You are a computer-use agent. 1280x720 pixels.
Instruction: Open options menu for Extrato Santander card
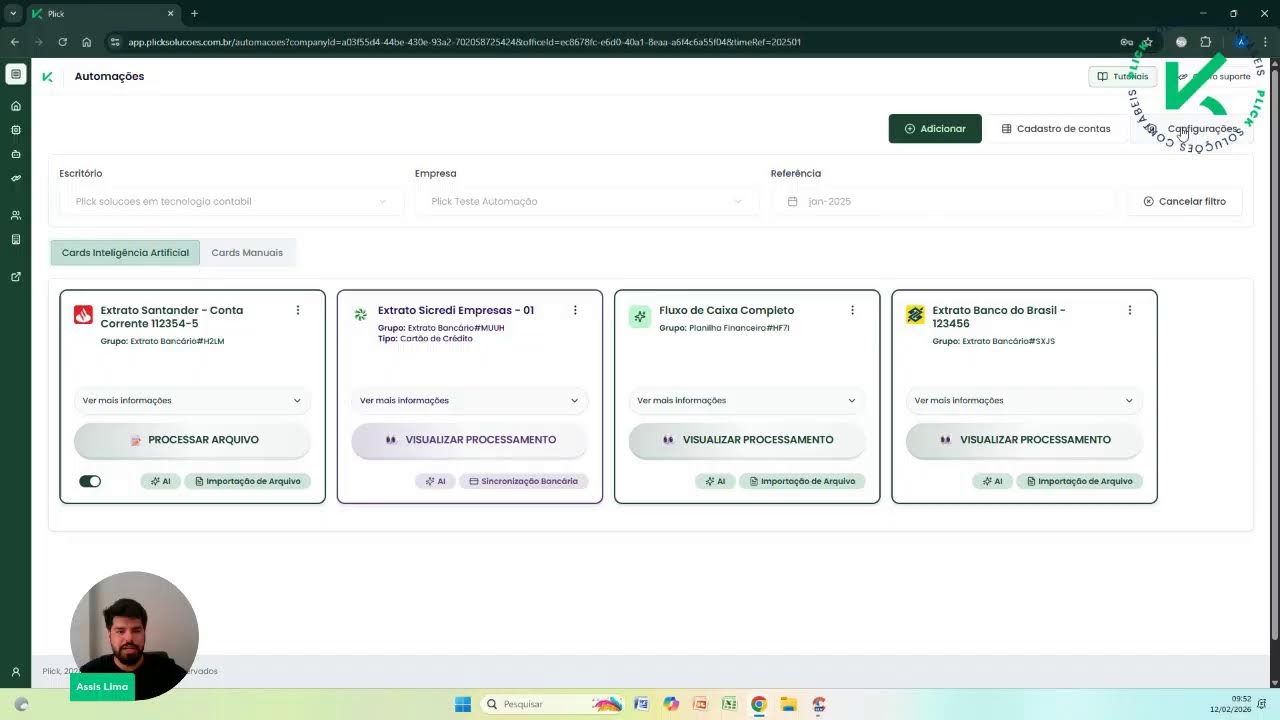(298, 310)
